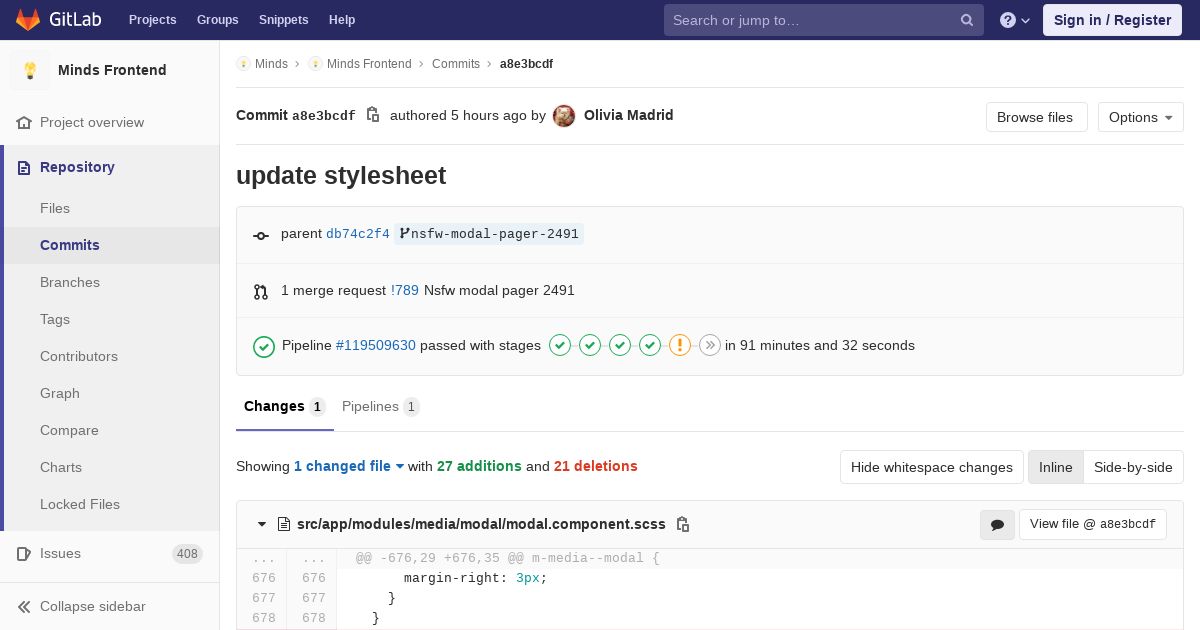1200x630 pixels.
Task: Open the skipped pipeline stage icon
Action: pyautogui.click(x=710, y=345)
